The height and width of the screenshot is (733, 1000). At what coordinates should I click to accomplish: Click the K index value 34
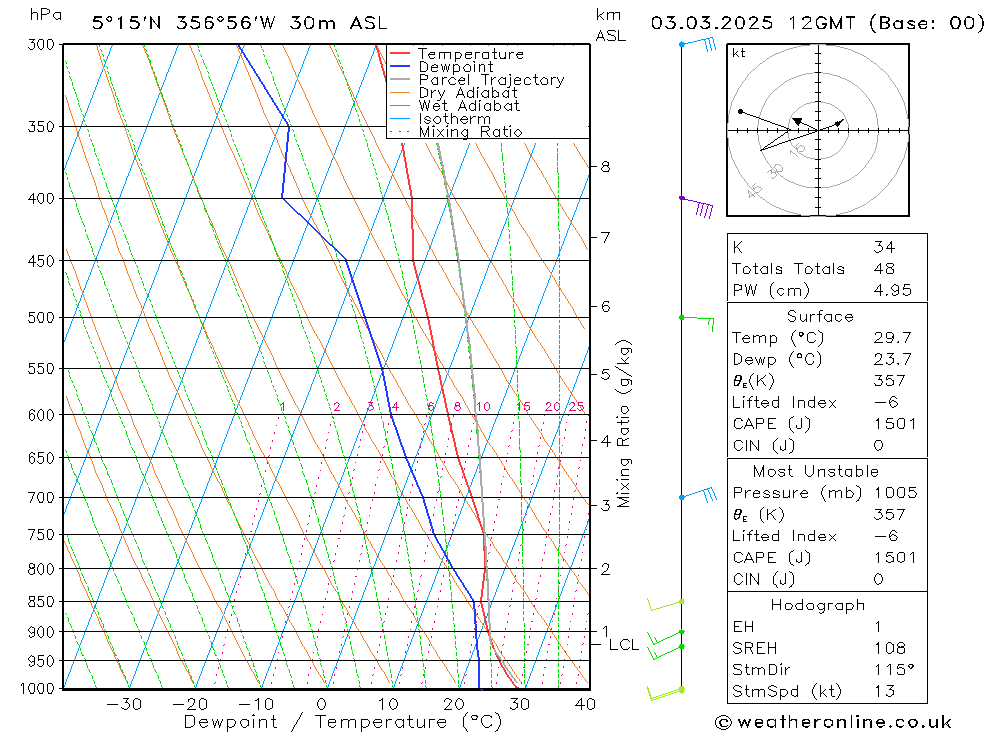[x=885, y=247]
